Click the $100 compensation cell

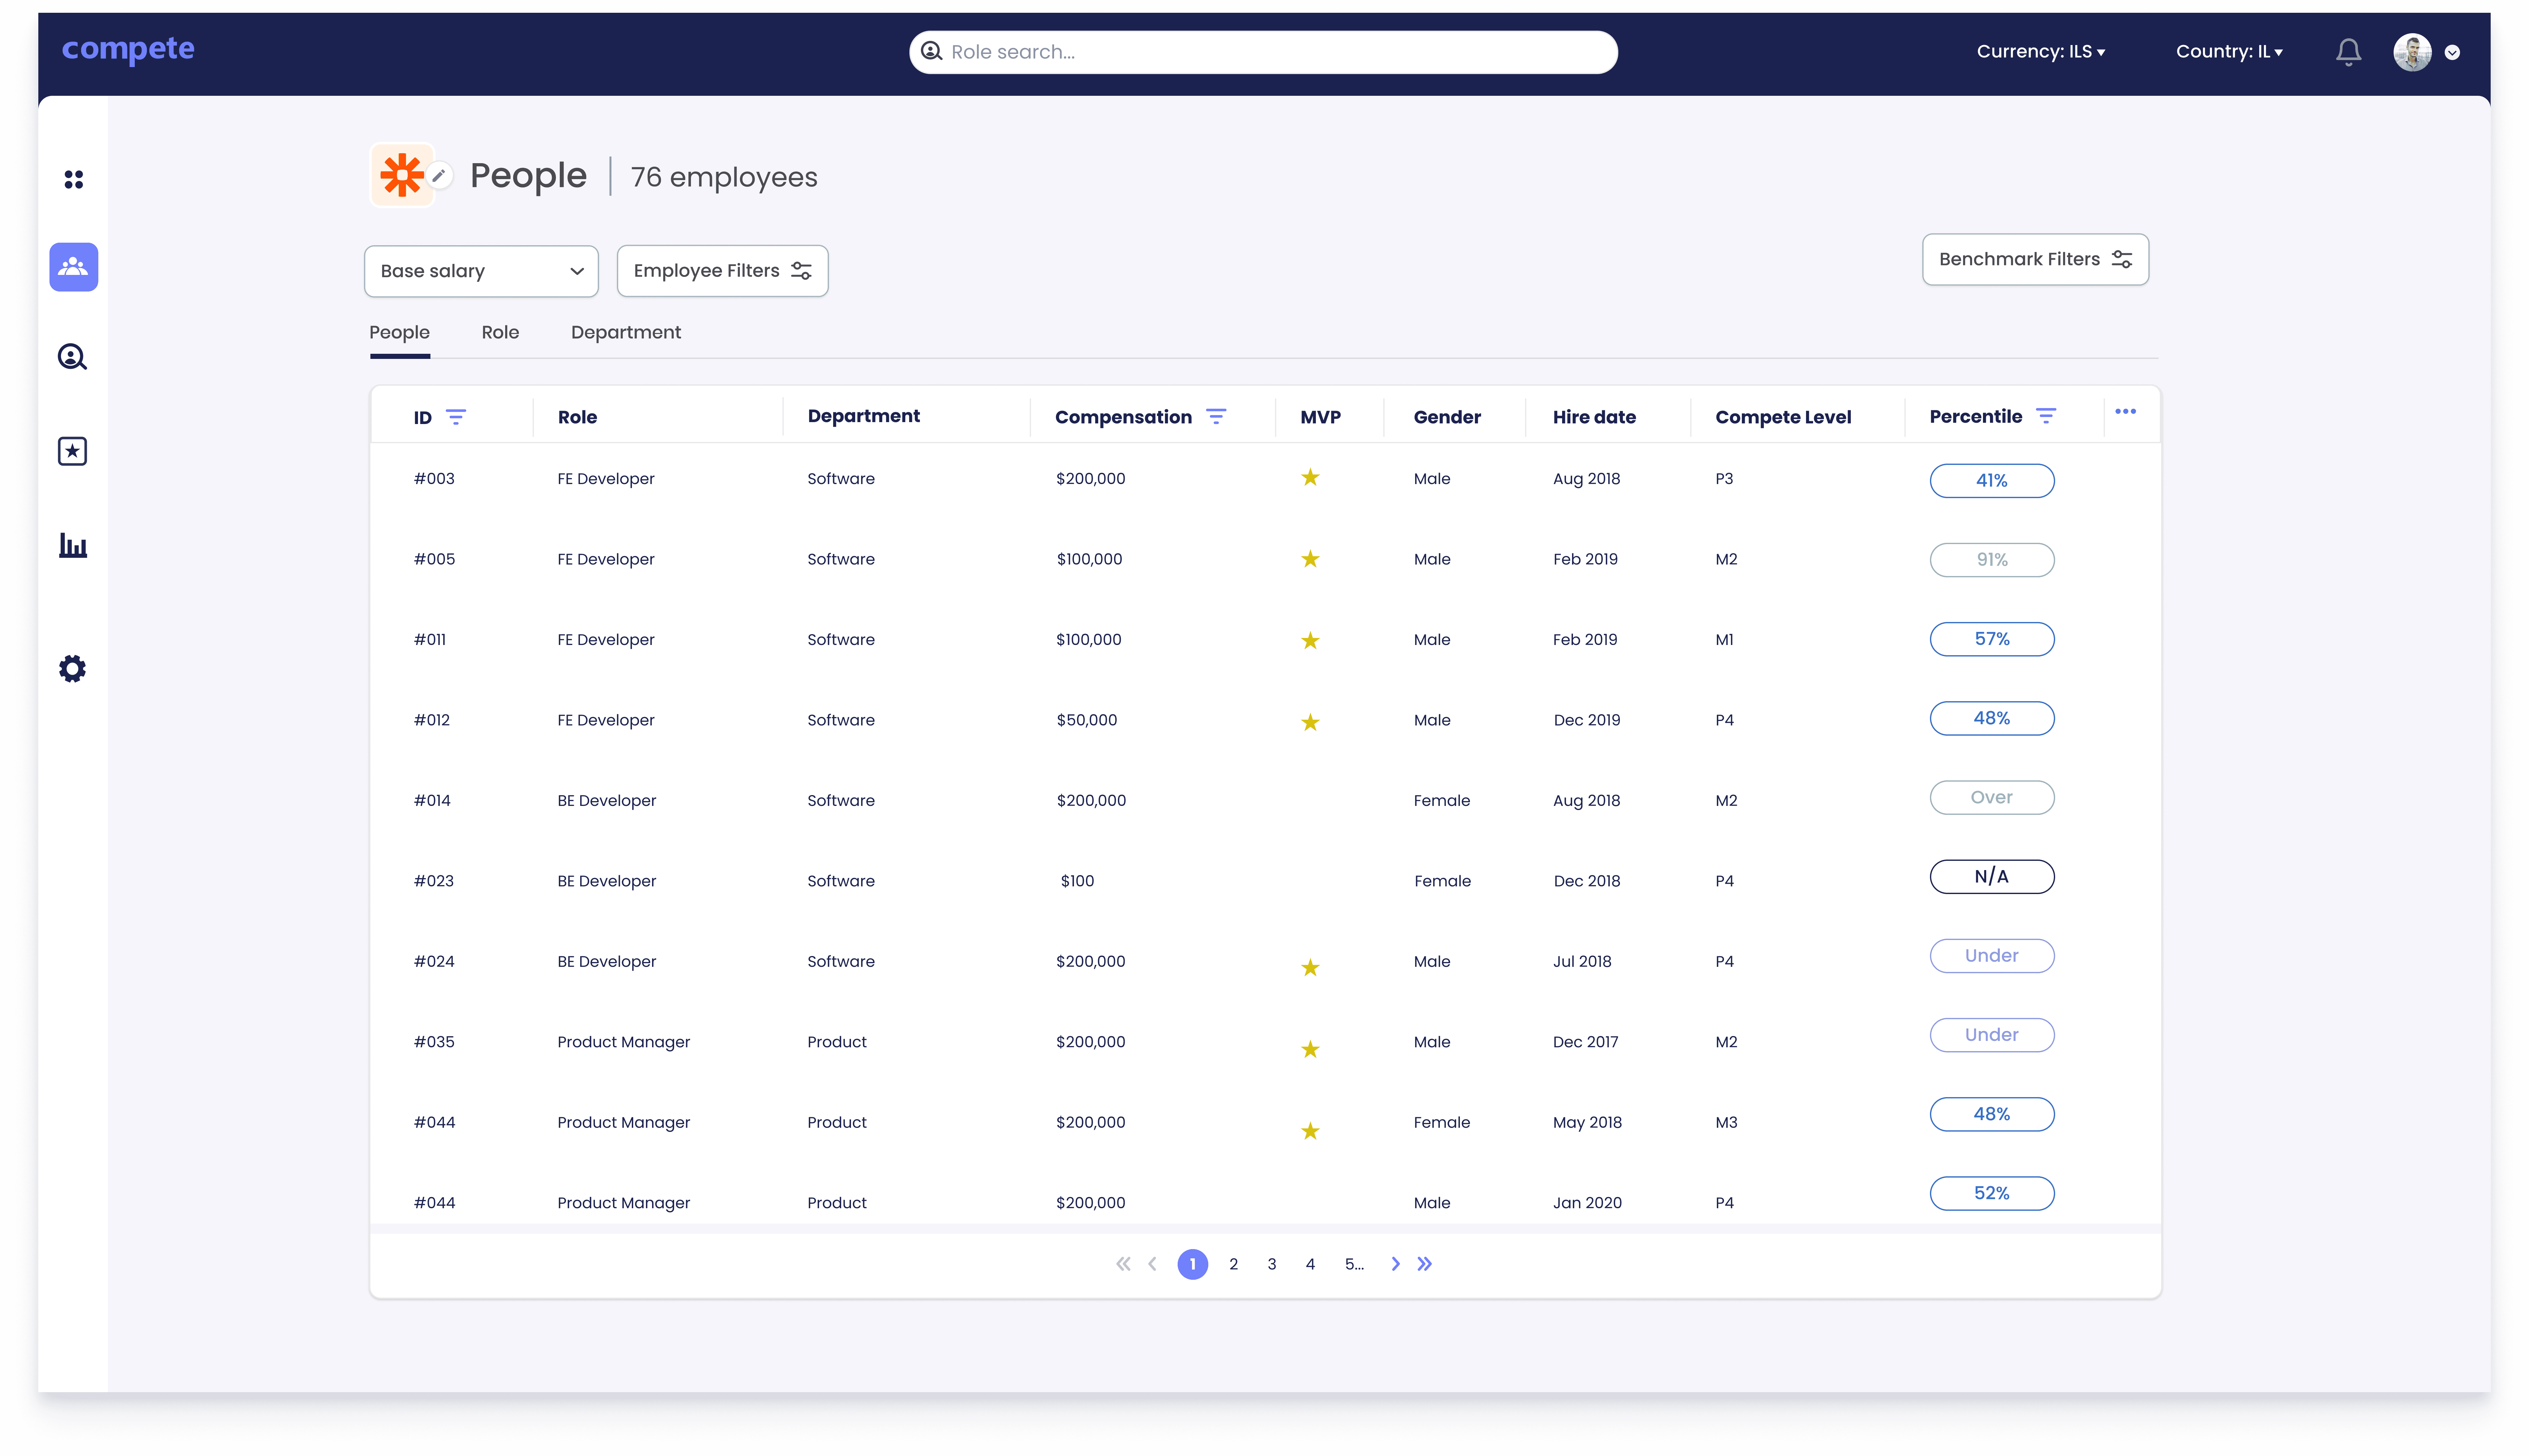tap(1077, 881)
